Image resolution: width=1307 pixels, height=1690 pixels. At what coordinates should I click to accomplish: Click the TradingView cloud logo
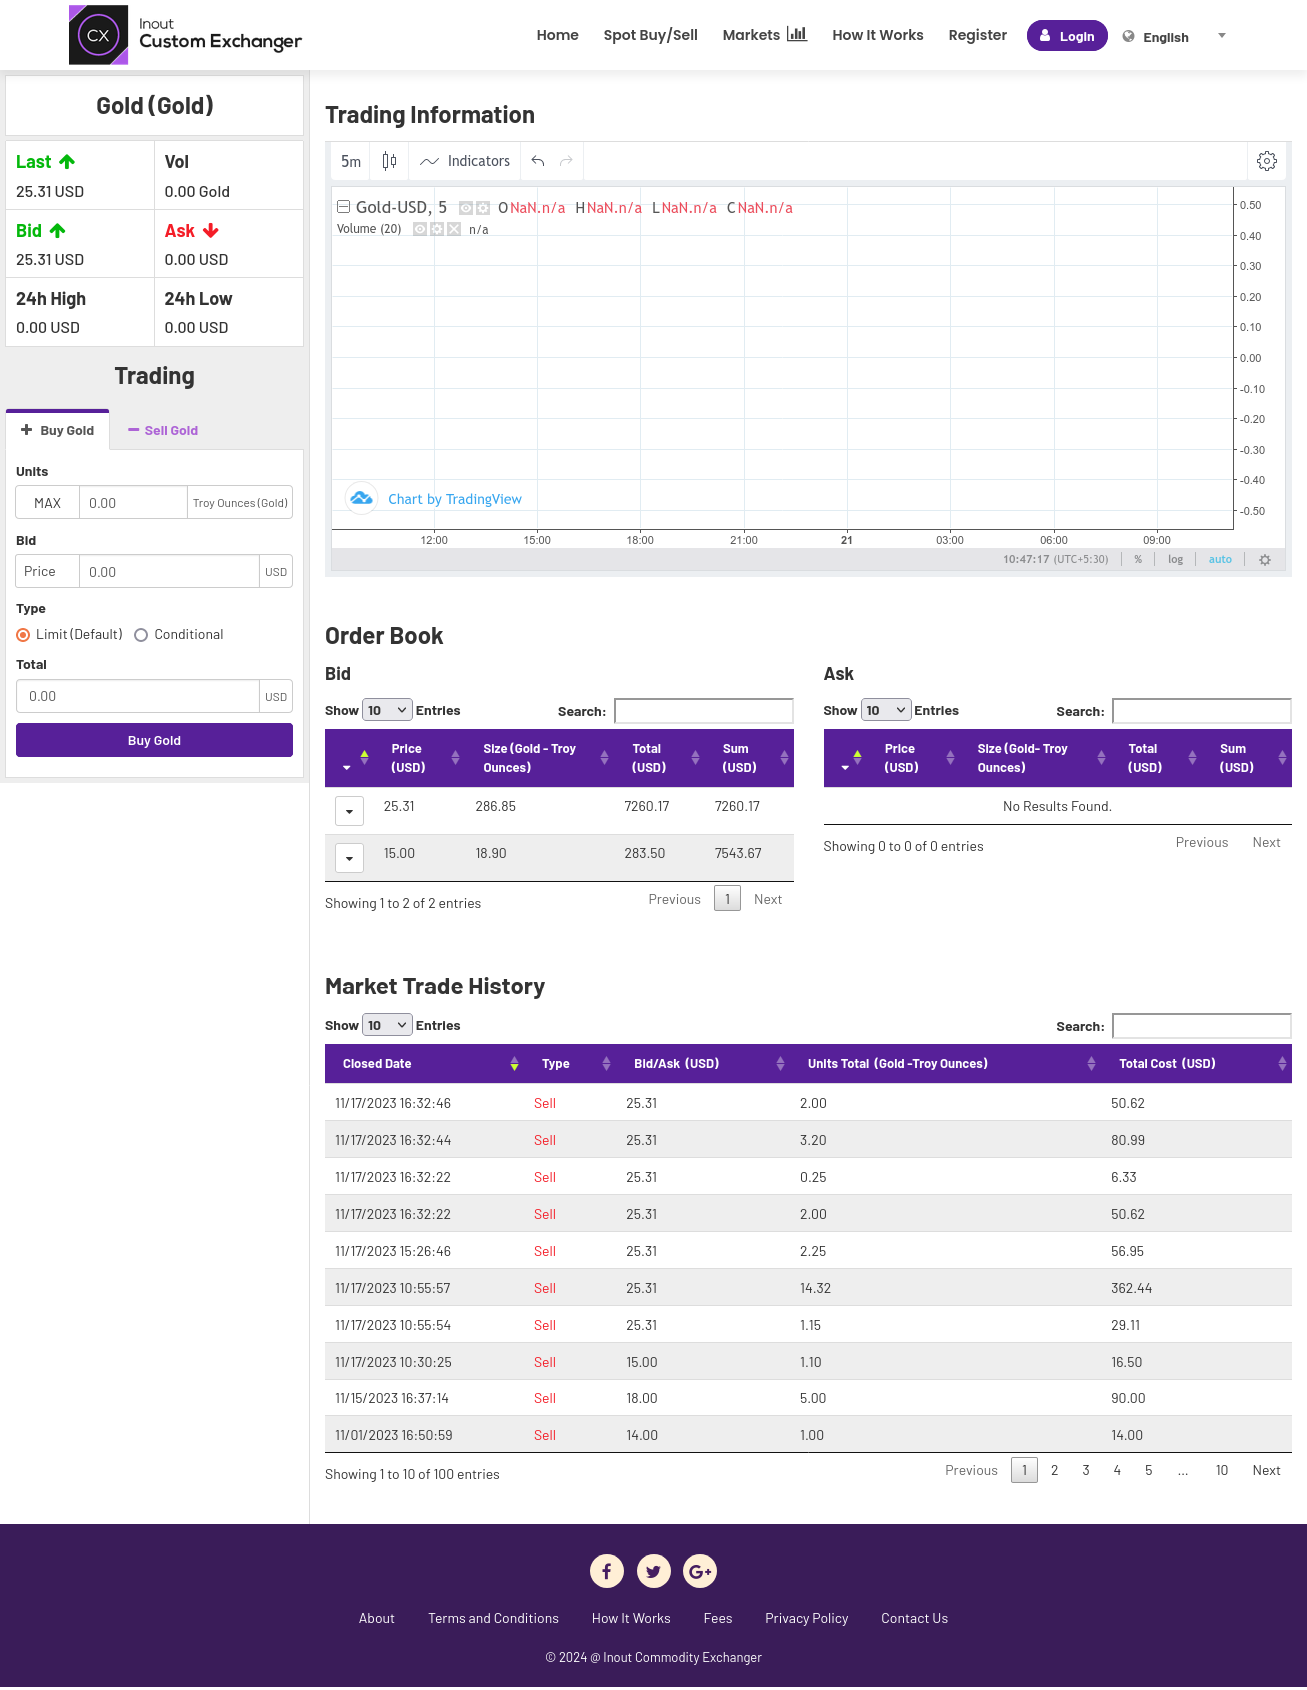[x=361, y=498]
